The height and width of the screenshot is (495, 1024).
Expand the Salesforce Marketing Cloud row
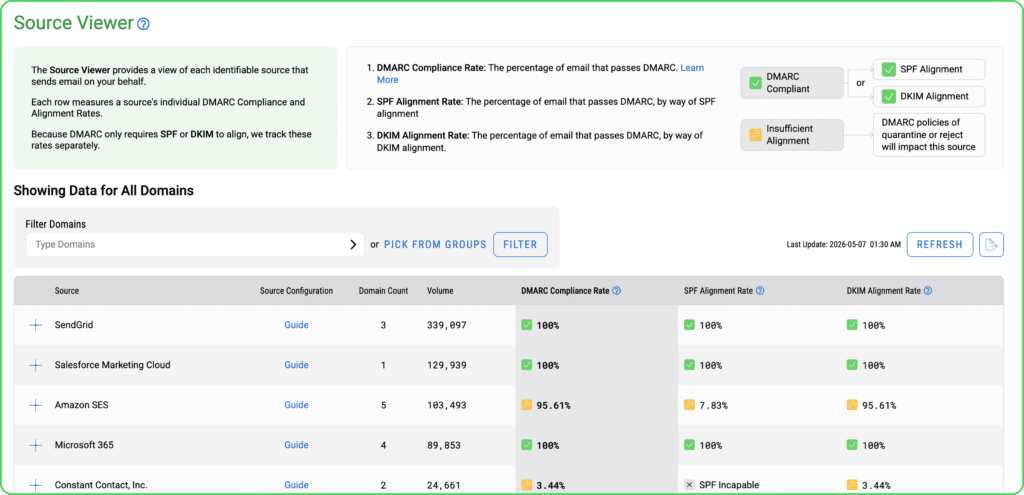(36, 365)
